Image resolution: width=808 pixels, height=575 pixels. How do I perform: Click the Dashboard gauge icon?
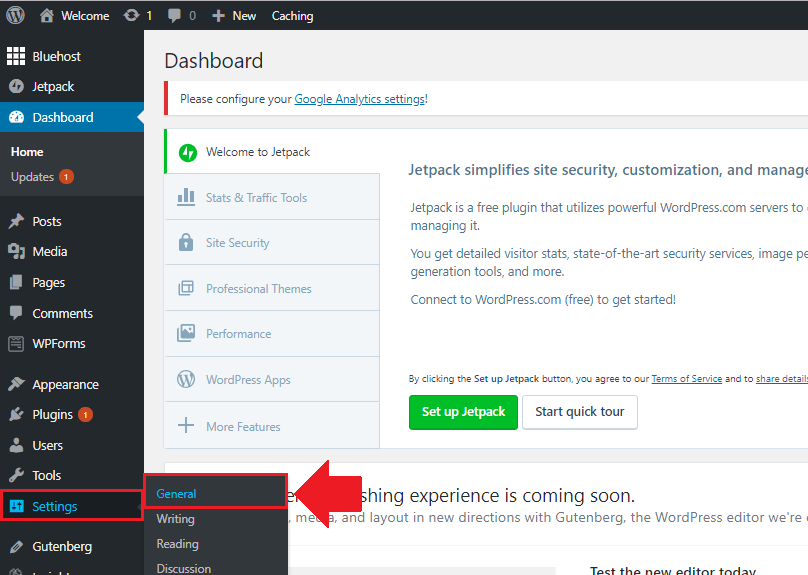coord(16,117)
